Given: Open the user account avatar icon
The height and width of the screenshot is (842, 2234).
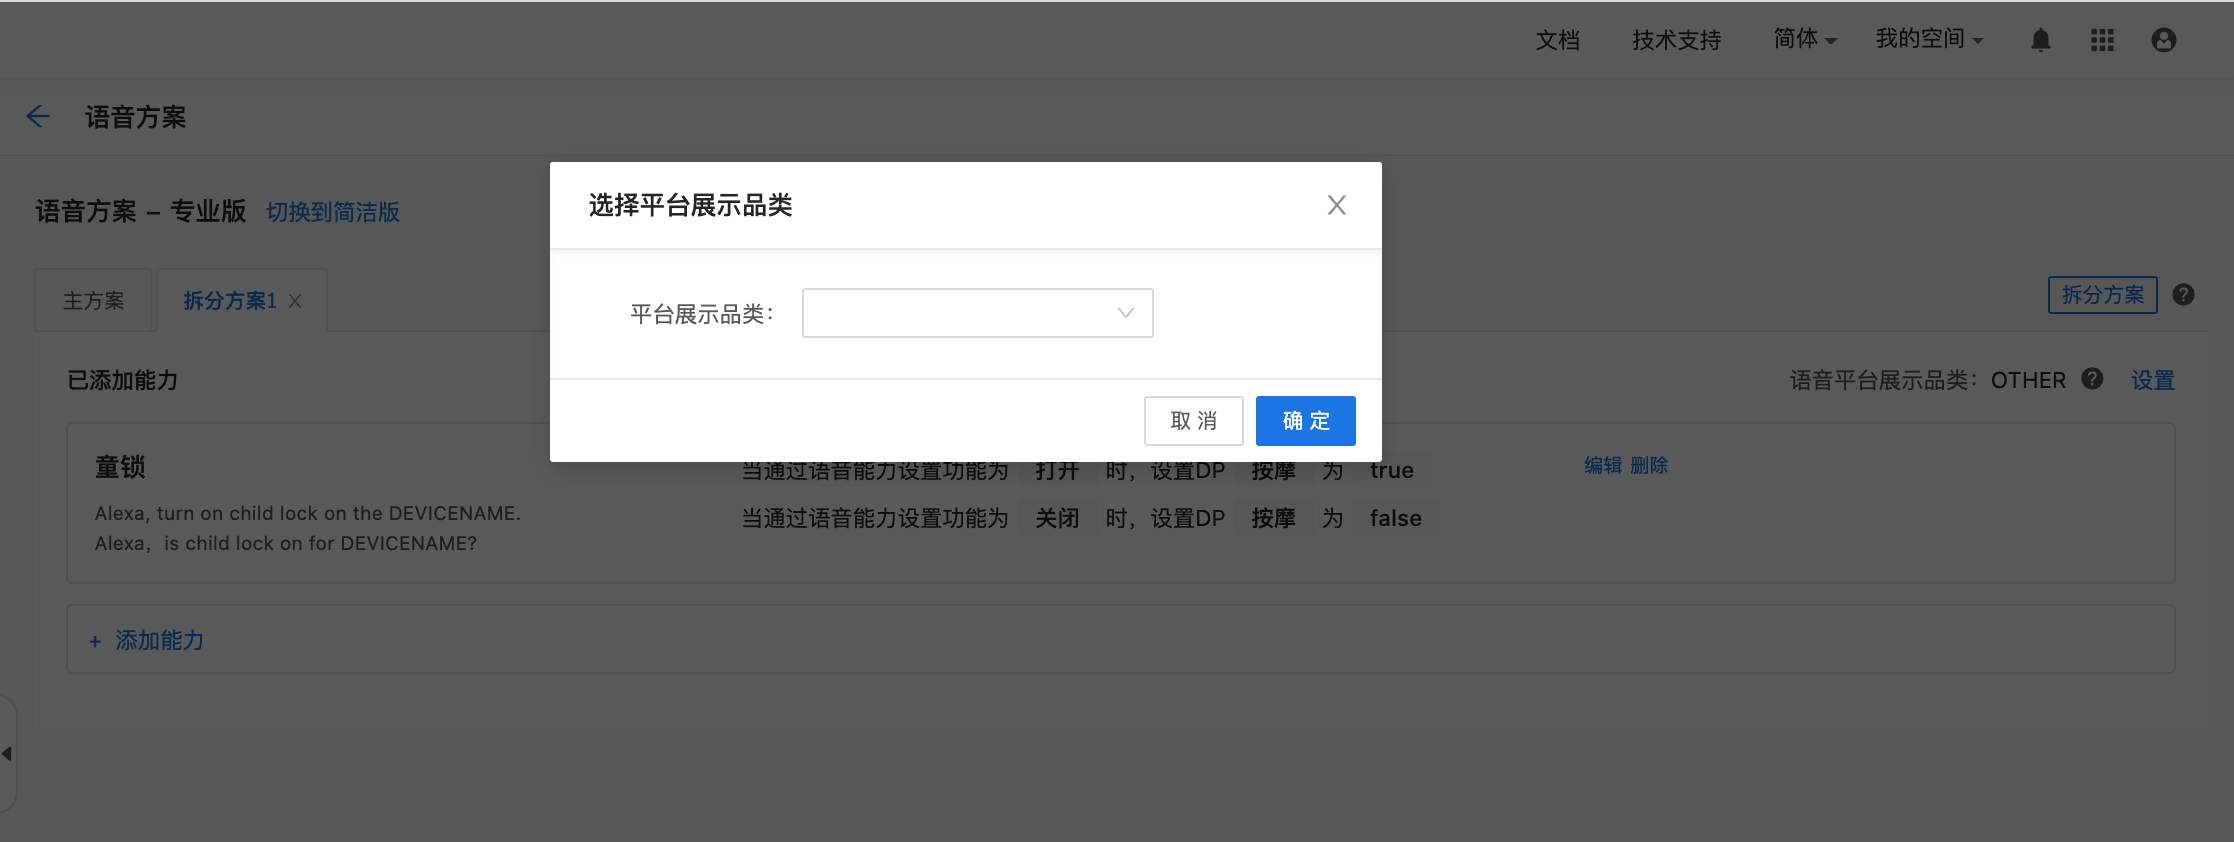Looking at the screenshot, I should coord(2164,40).
